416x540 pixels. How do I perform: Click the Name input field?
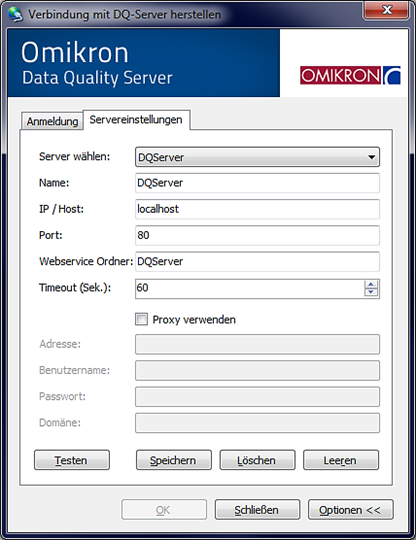(x=257, y=183)
